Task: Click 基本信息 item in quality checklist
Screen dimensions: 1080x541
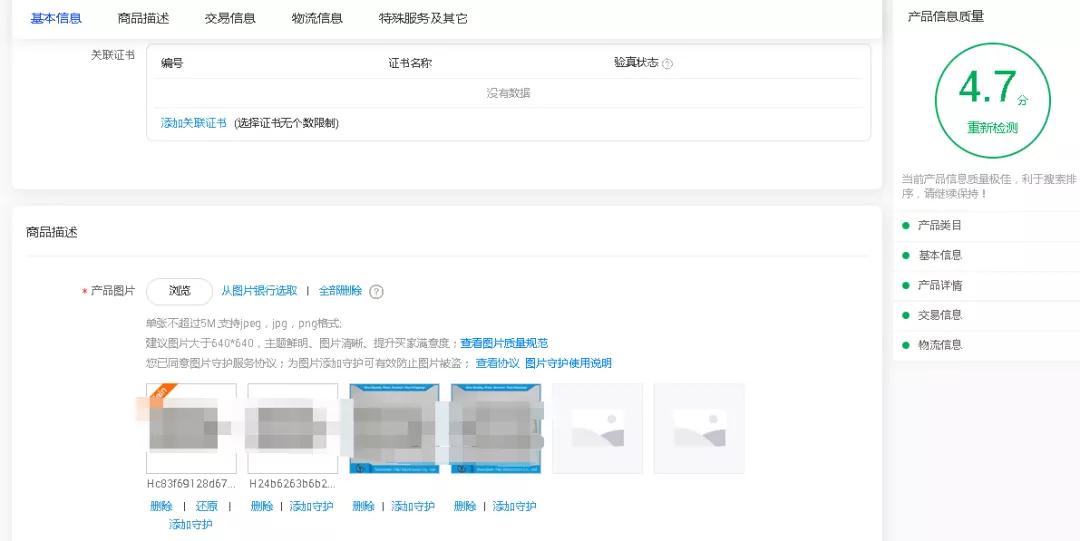Action: [939, 256]
